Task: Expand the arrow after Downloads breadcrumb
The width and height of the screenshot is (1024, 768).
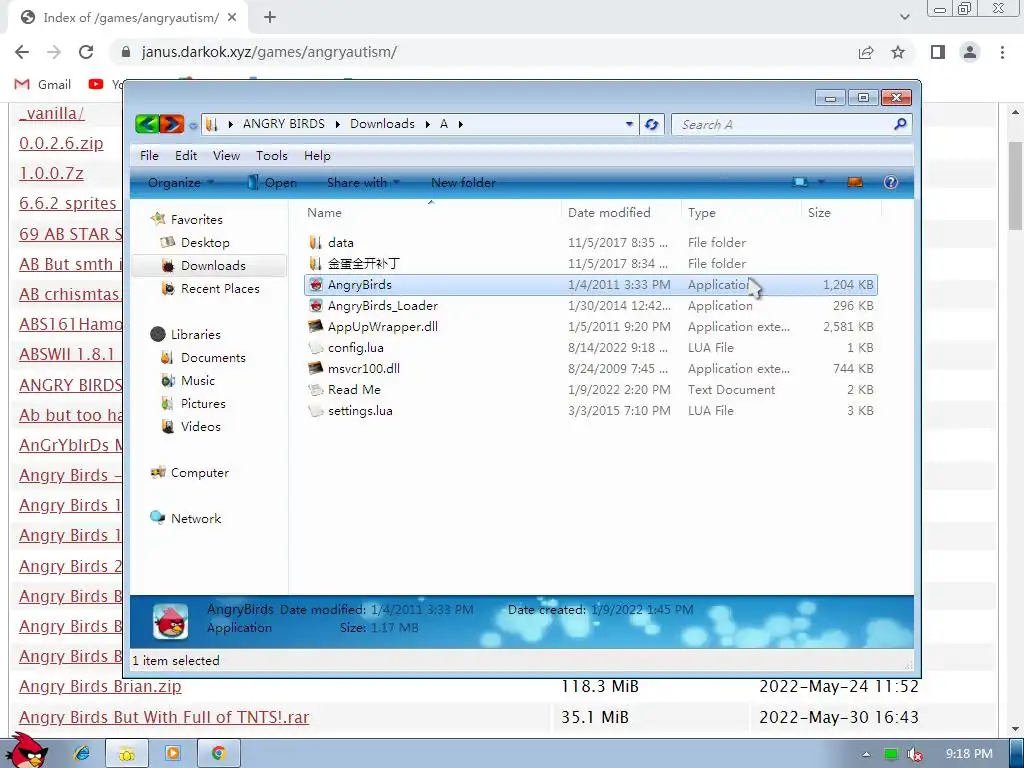Action: [x=428, y=124]
